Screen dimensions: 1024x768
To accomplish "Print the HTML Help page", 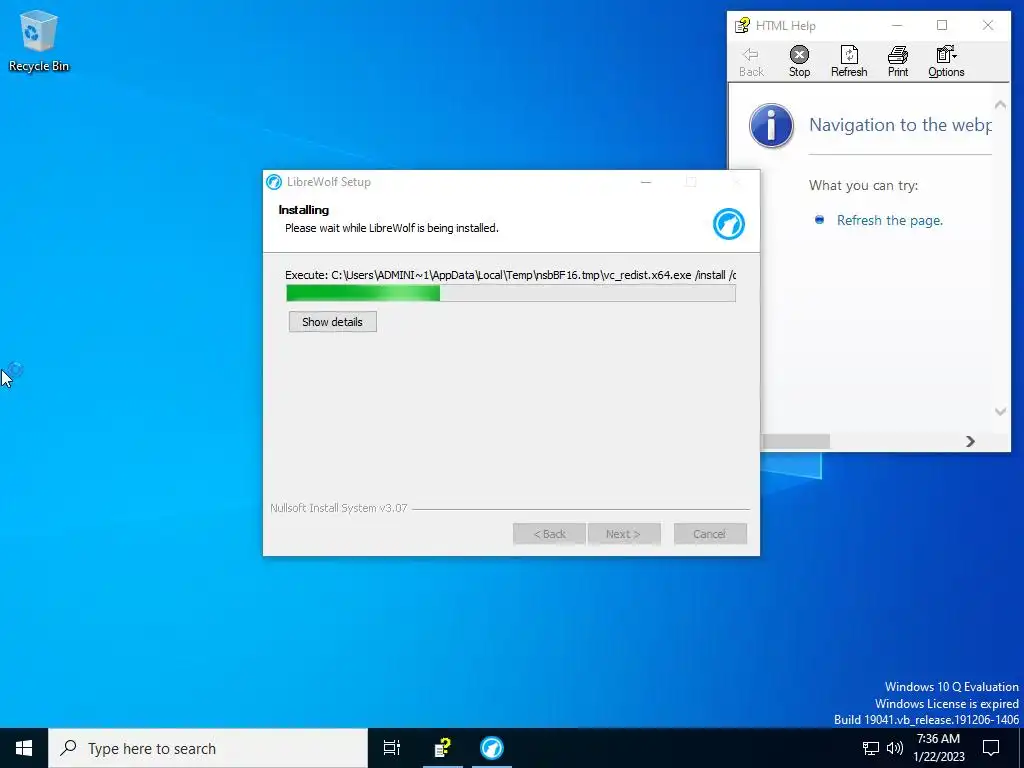I will click(898, 62).
